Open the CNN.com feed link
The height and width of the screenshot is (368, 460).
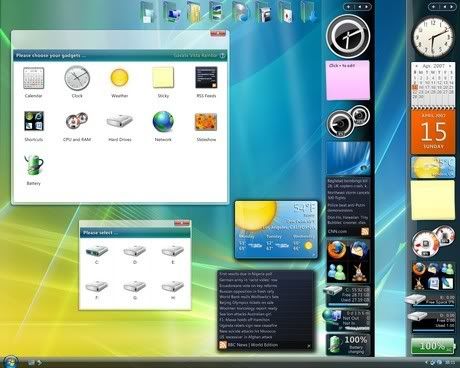pos(337,231)
